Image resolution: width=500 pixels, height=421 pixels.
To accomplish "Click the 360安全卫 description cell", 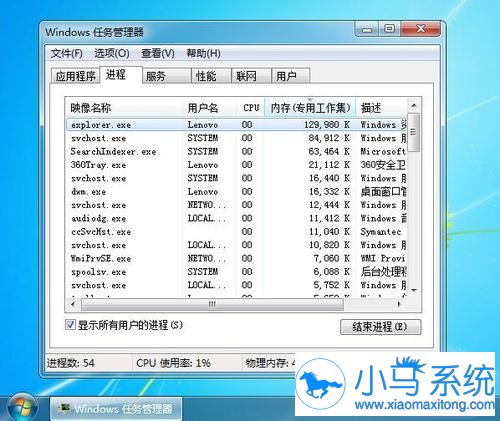I will [383, 165].
